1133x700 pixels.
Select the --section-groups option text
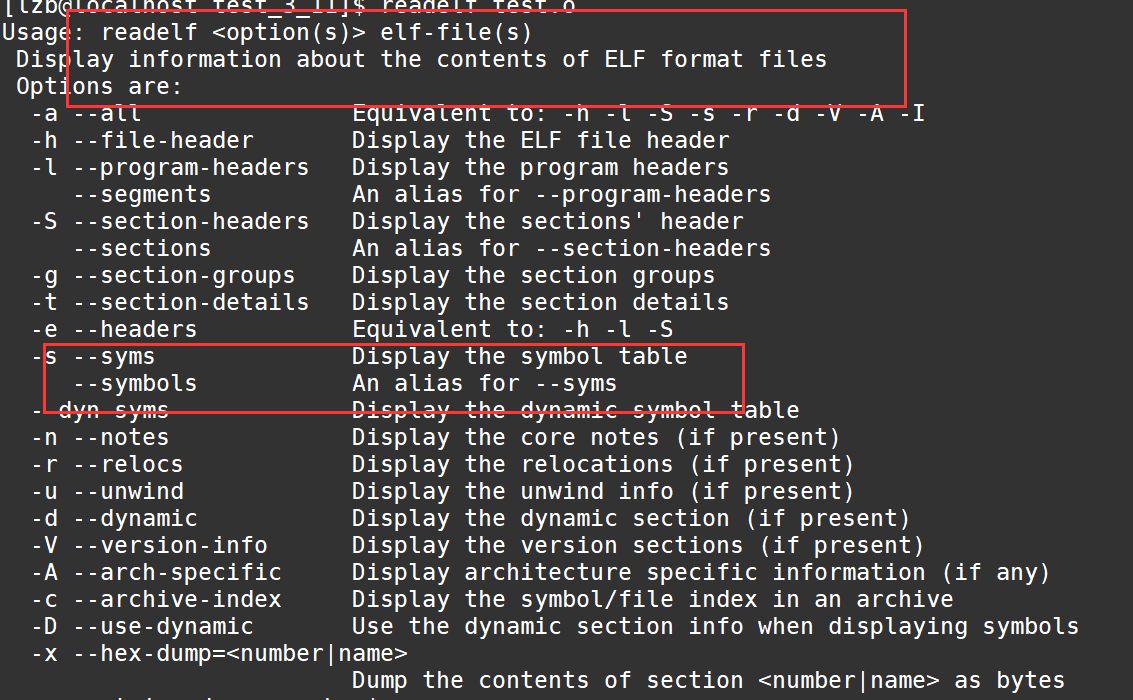click(x=183, y=275)
